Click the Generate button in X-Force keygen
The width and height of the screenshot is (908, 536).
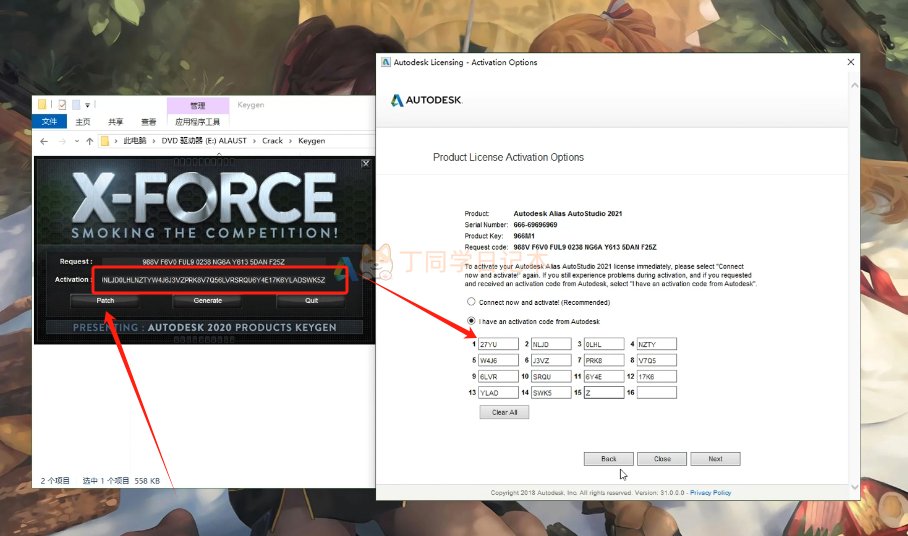pyautogui.click(x=207, y=300)
